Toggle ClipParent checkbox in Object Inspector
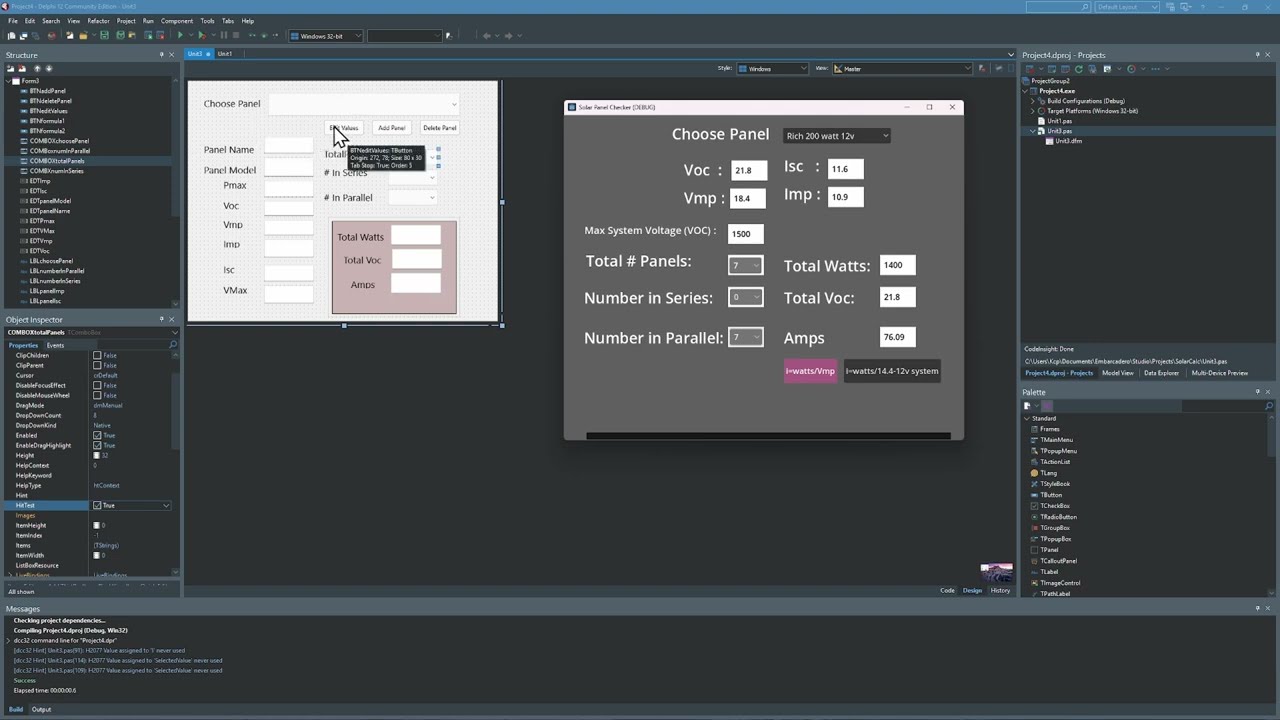The height and width of the screenshot is (720, 1280). click(97, 365)
